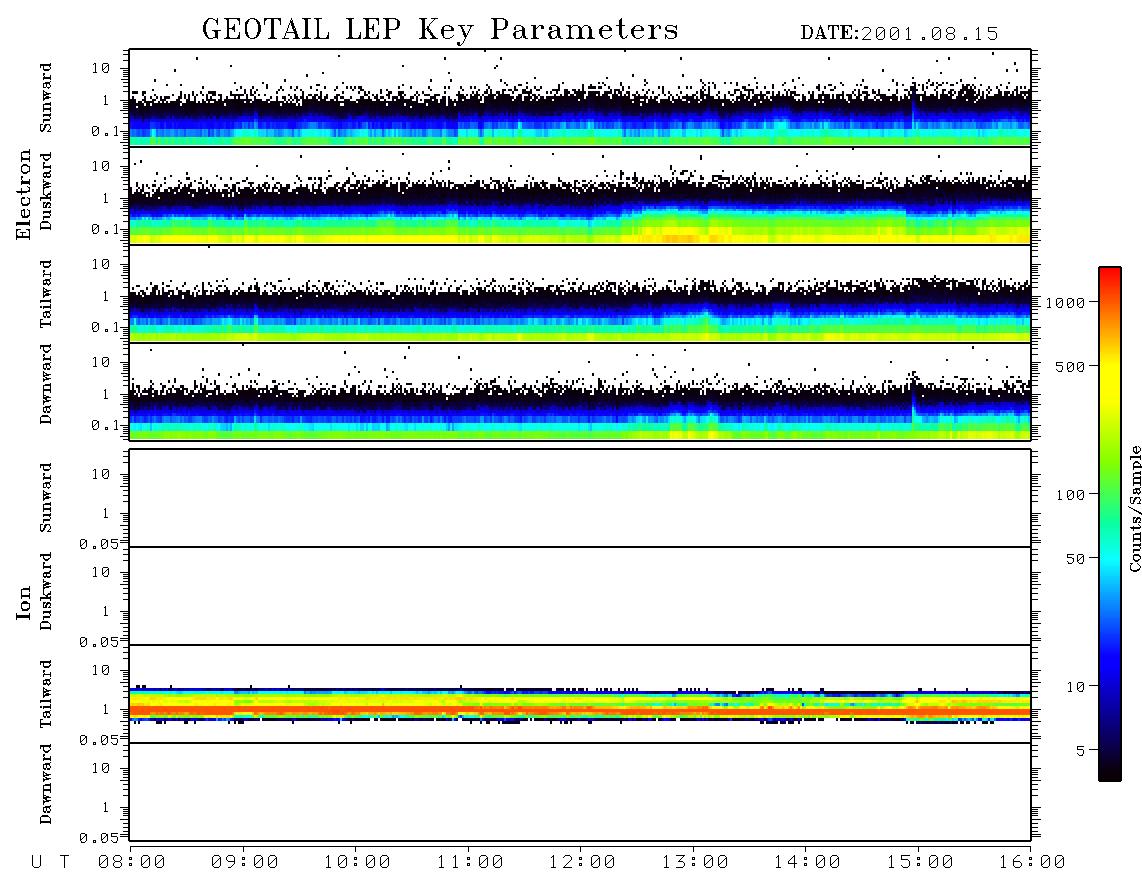Click the vertical 'Ion' group label
Viewport: 1142px width, 880px height.
(24, 603)
